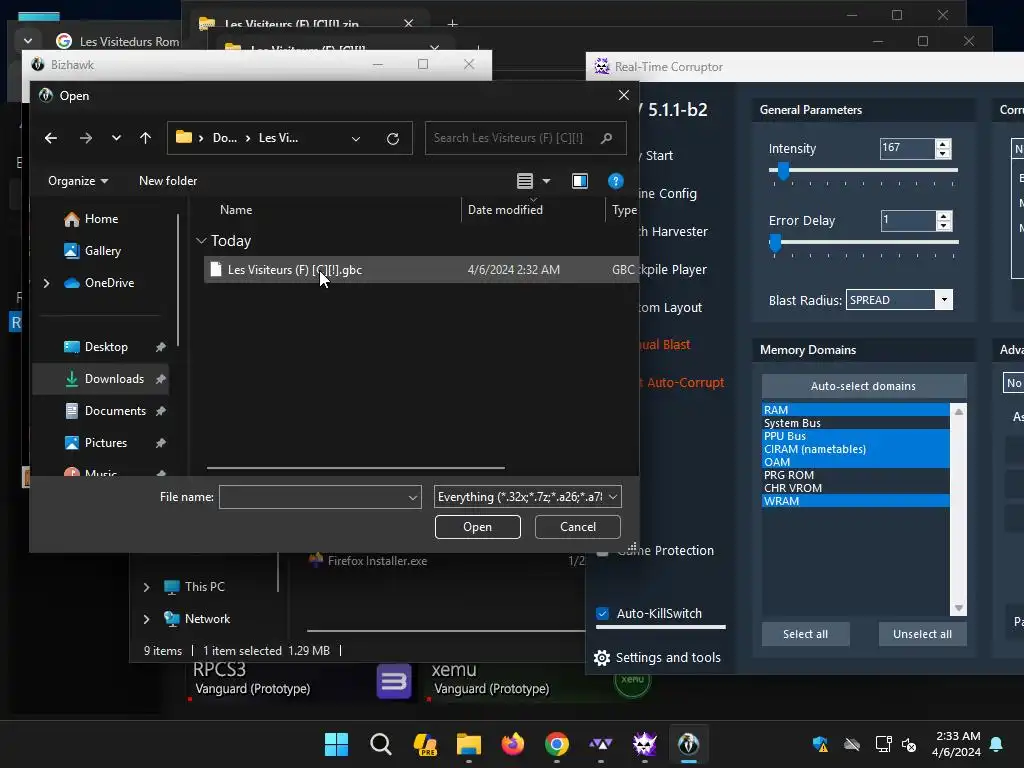This screenshot has height=768, width=1024.
Task: Open the Organize menu
Action: click(78, 181)
